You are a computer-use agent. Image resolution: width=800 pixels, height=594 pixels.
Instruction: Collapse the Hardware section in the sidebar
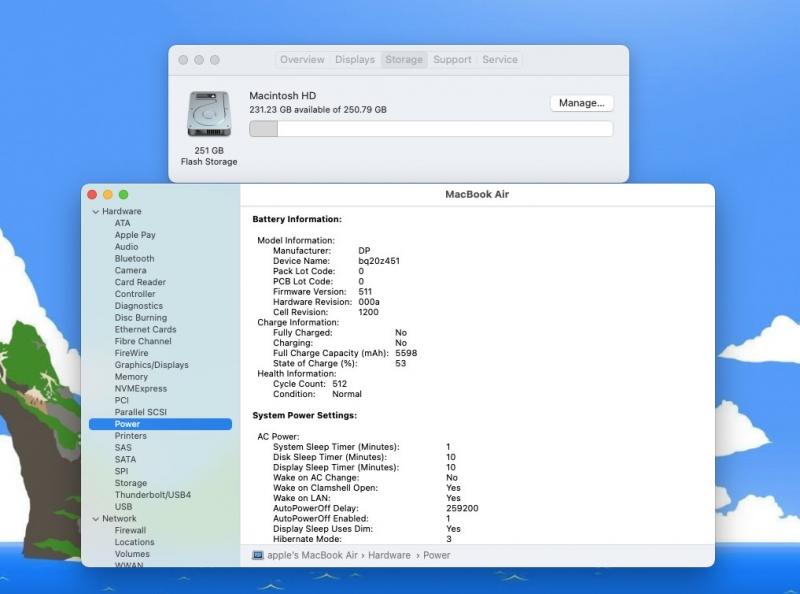[x=95, y=211]
